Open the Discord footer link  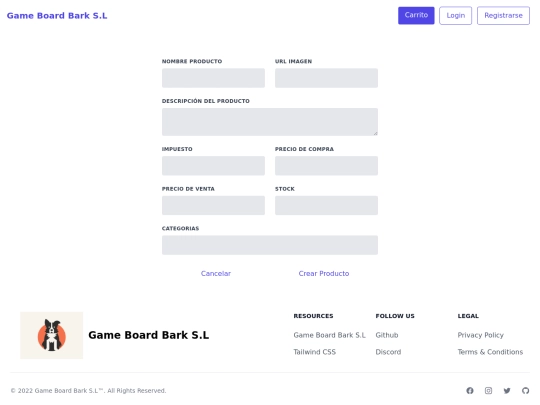(x=388, y=352)
